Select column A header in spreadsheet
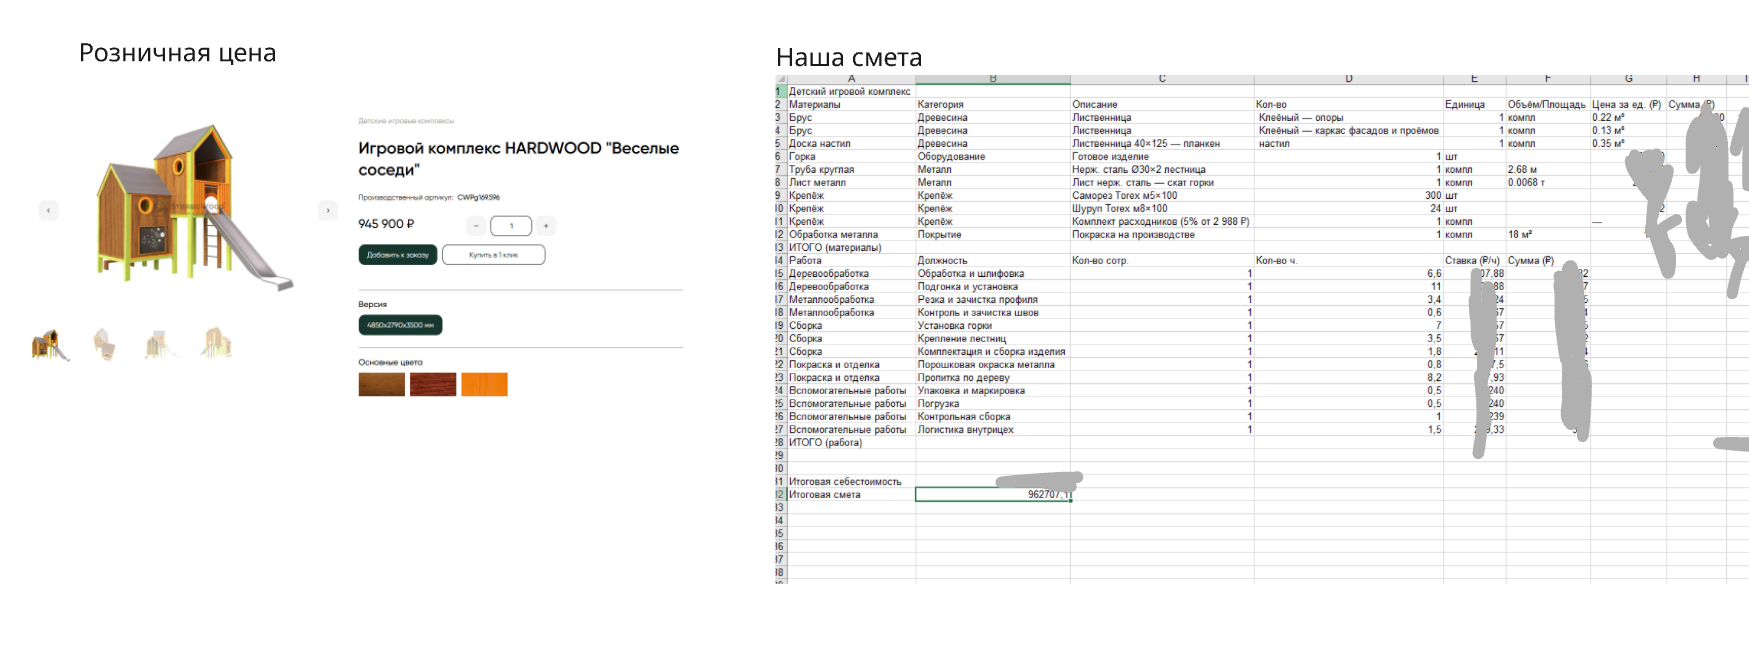The image size is (1749, 665). (x=851, y=79)
